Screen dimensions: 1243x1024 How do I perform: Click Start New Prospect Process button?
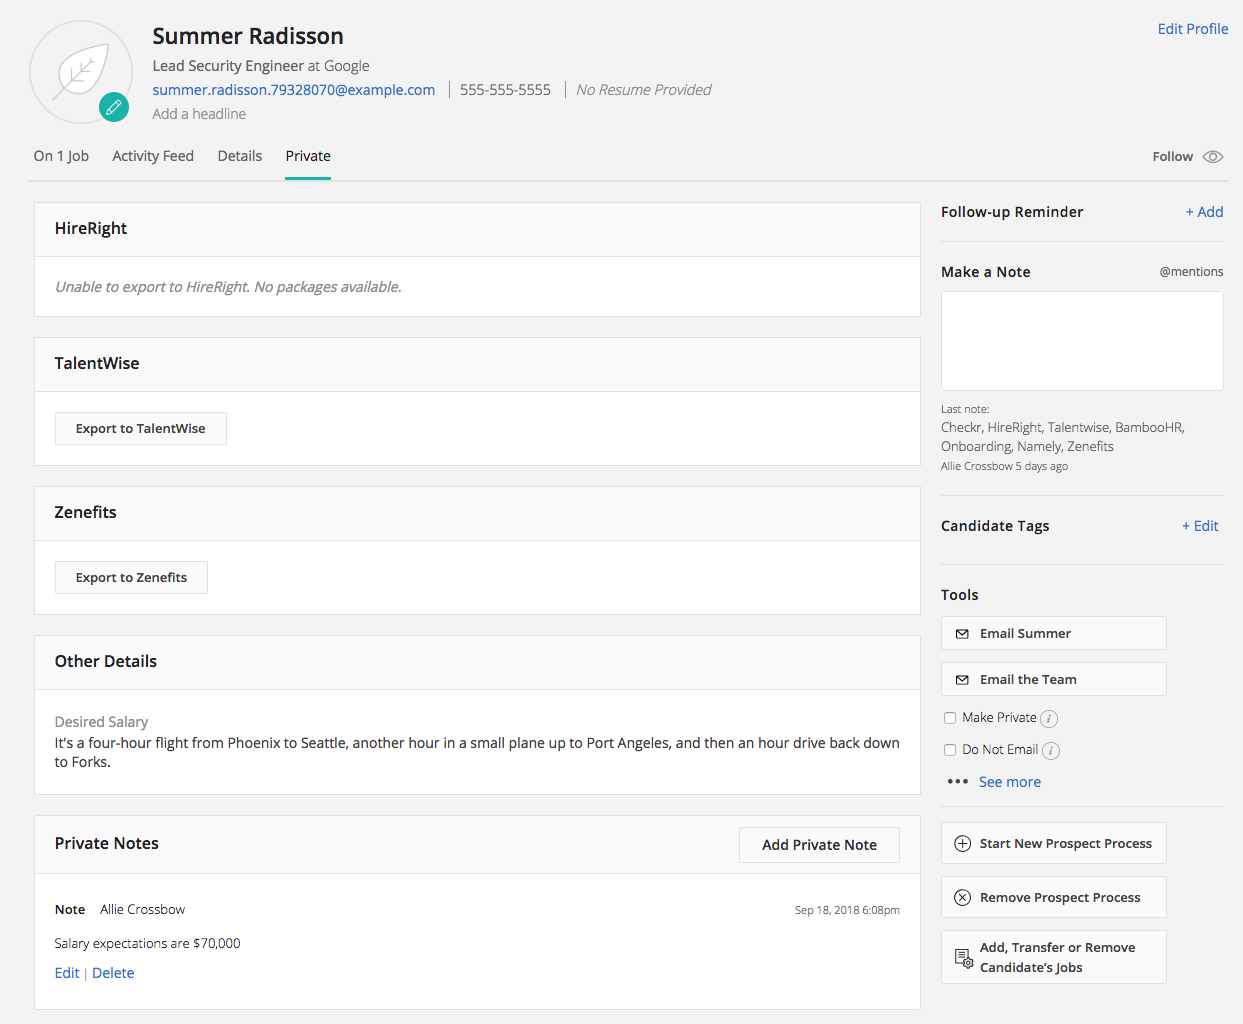pos(1054,844)
